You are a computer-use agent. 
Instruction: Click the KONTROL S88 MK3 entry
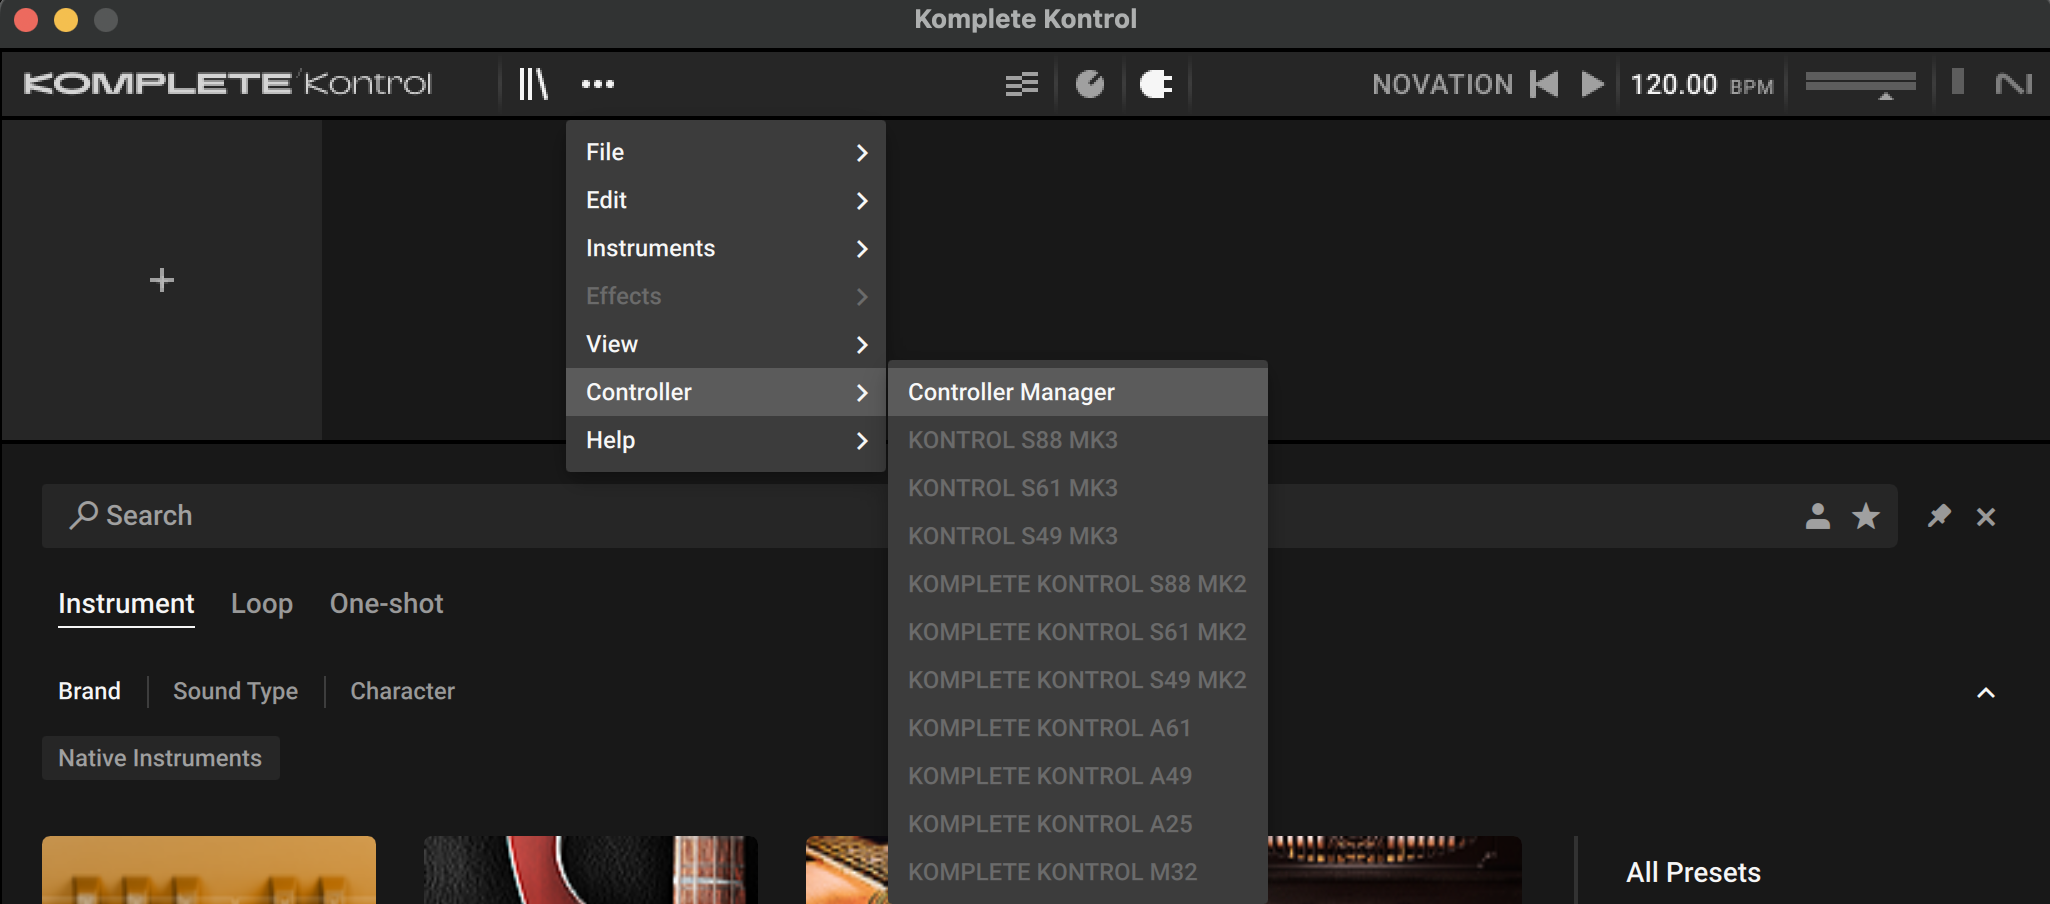(1078, 440)
